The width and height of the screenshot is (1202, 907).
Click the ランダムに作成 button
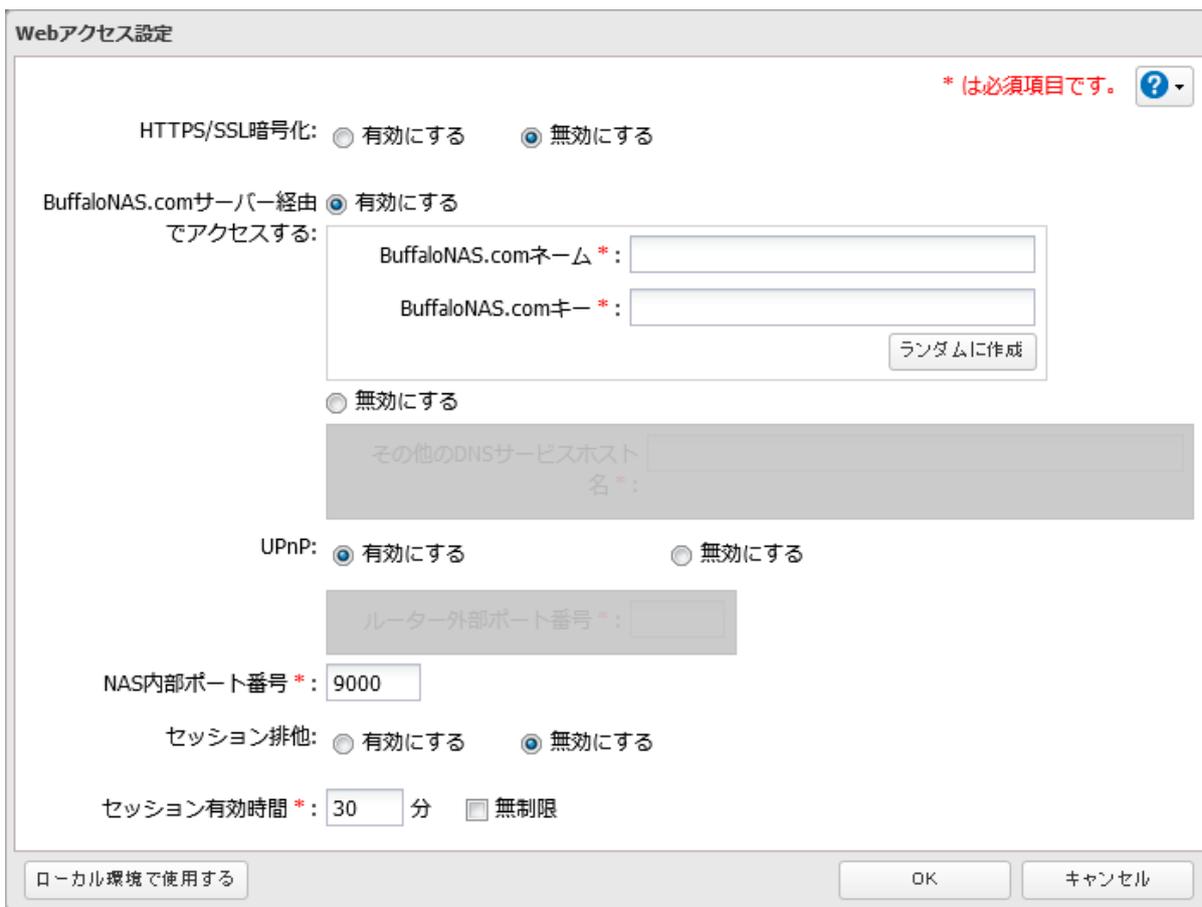pyautogui.click(x=961, y=351)
